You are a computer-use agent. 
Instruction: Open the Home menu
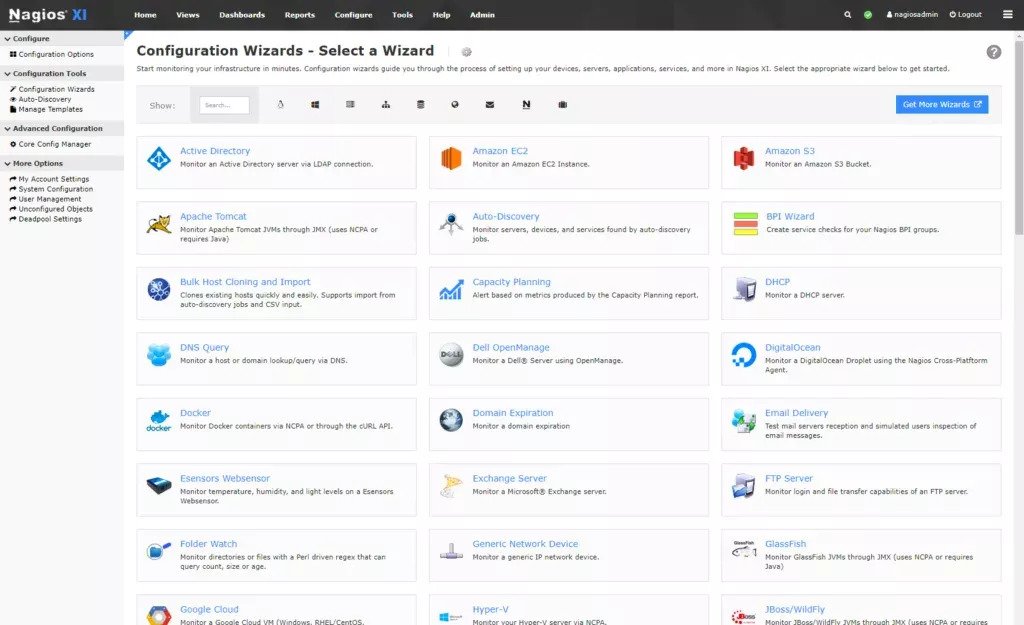[x=145, y=15]
